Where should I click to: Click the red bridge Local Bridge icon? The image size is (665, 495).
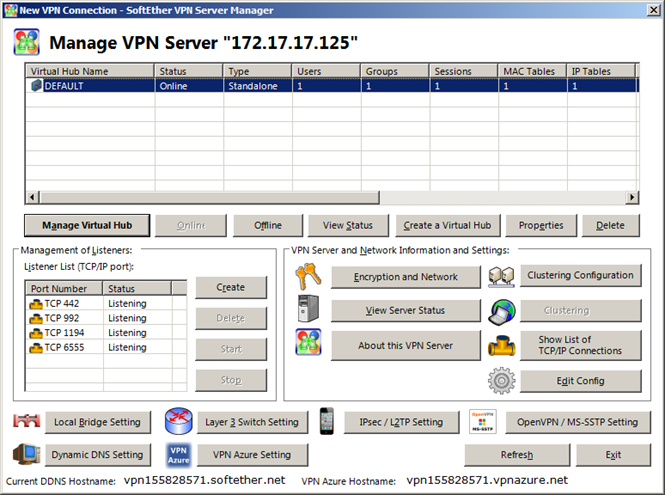point(26,420)
